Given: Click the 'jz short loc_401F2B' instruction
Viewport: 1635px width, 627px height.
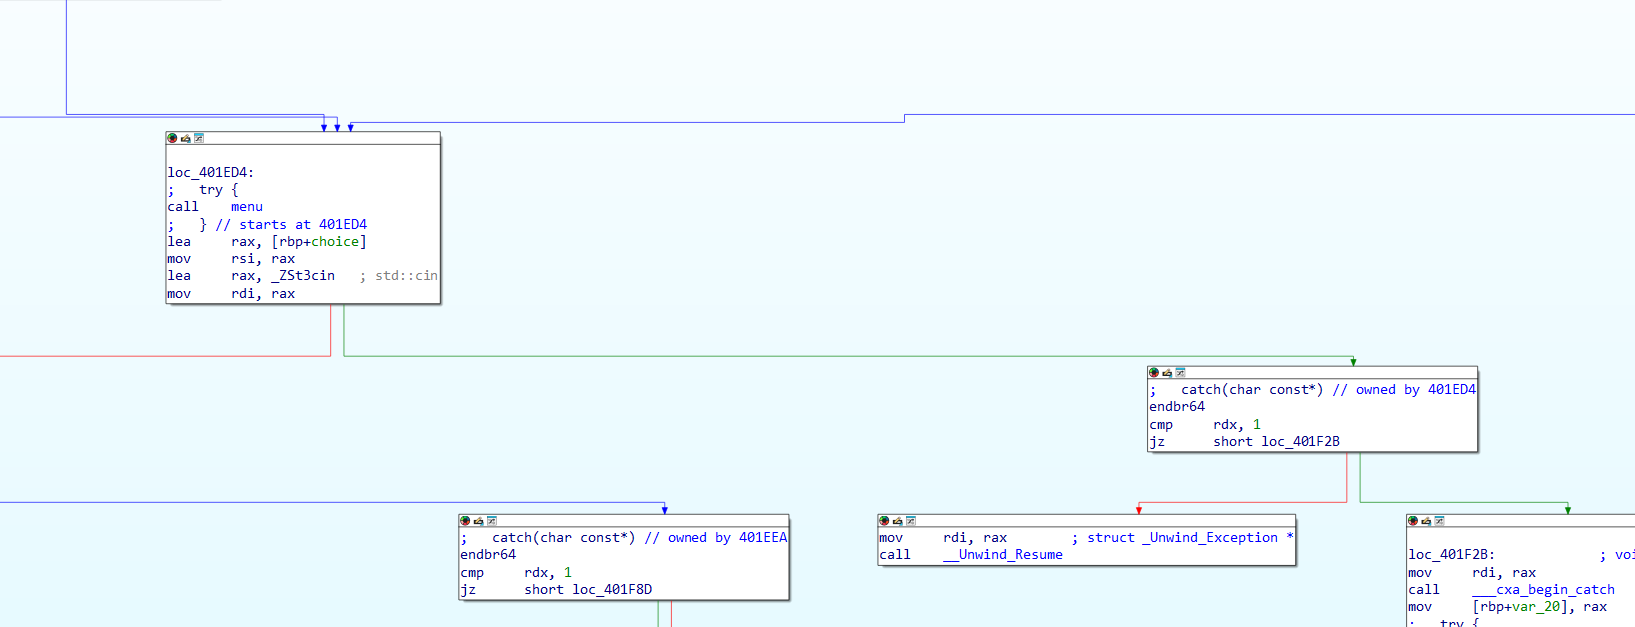Looking at the screenshot, I should 1244,442.
